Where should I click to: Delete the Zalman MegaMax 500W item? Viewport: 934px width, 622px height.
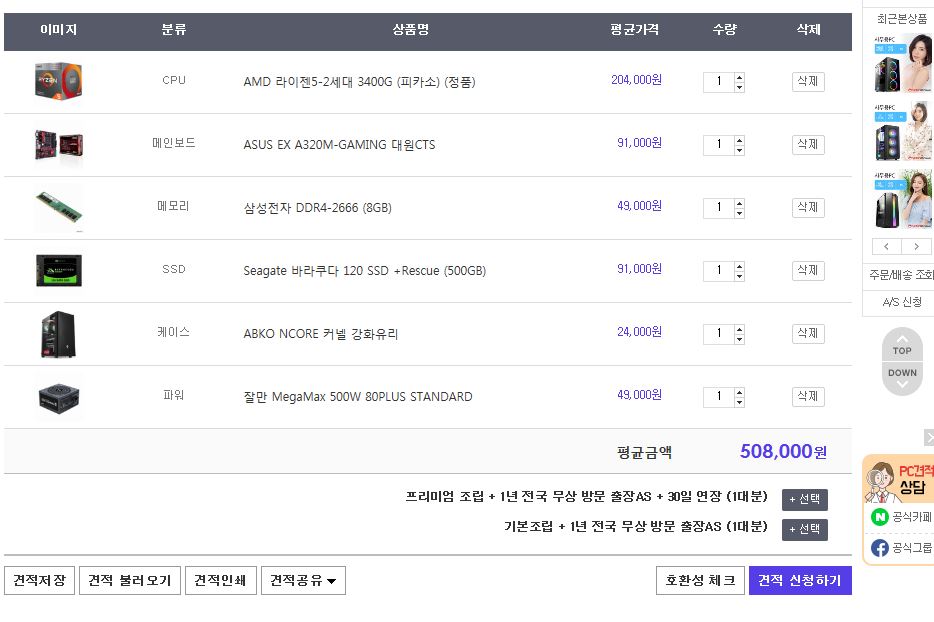pyautogui.click(x=808, y=397)
